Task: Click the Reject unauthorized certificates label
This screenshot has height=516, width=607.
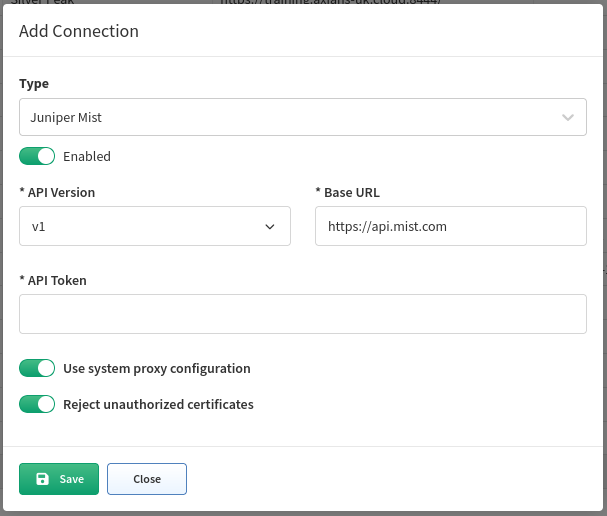Action: [x=158, y=405]
